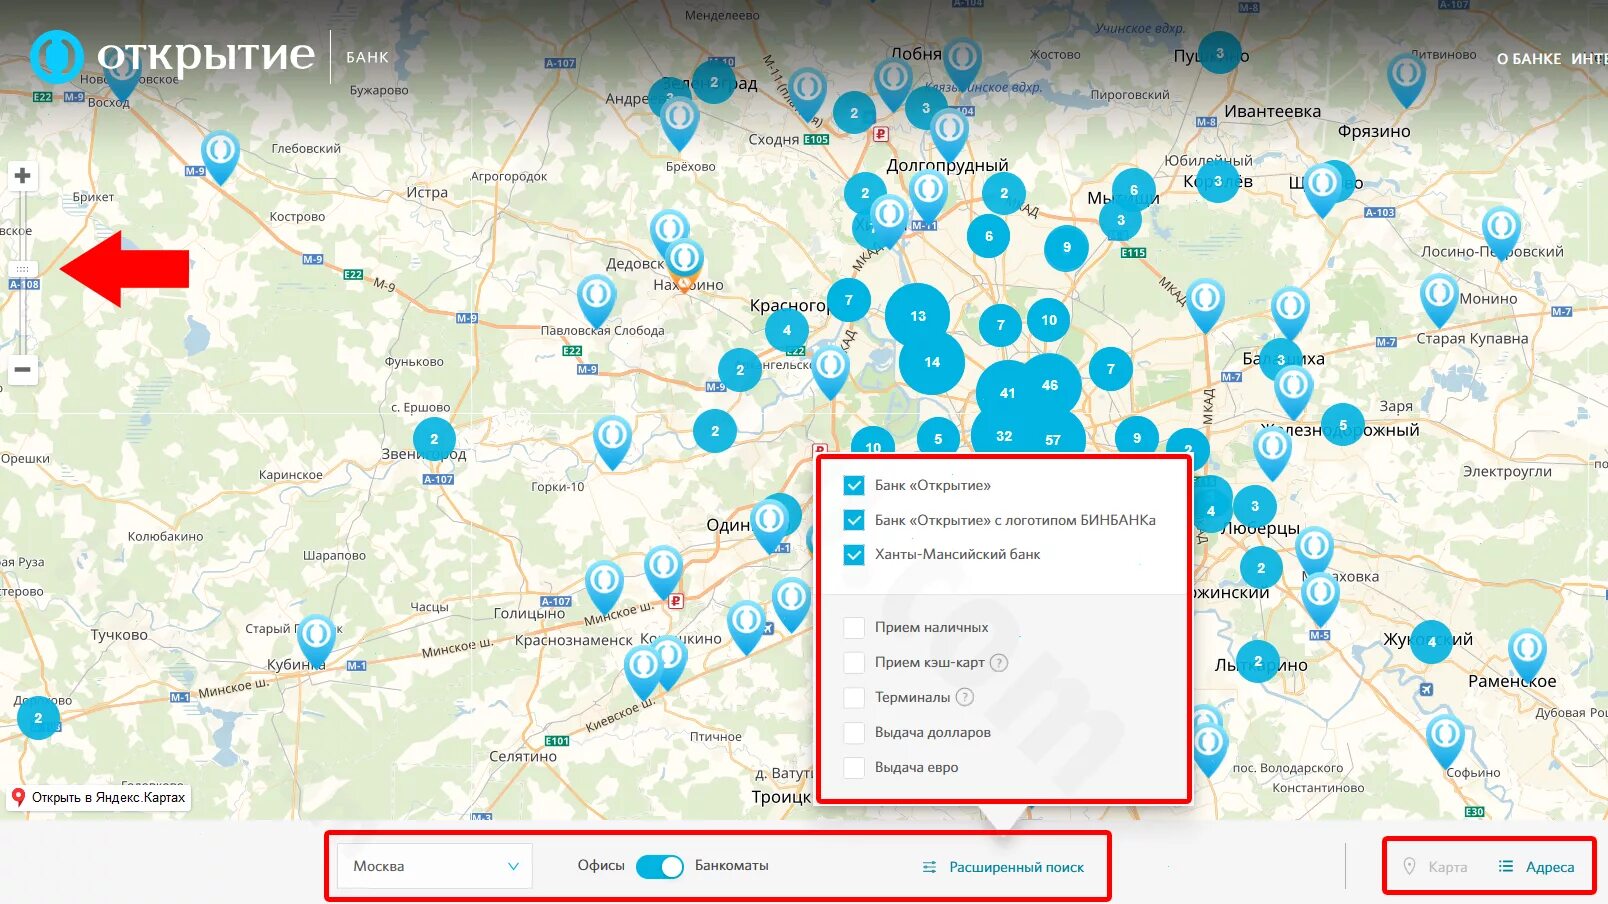This screenshot has height=904, width=1608.
Task: Switch to the Карта view
Action: [1447, 867]
